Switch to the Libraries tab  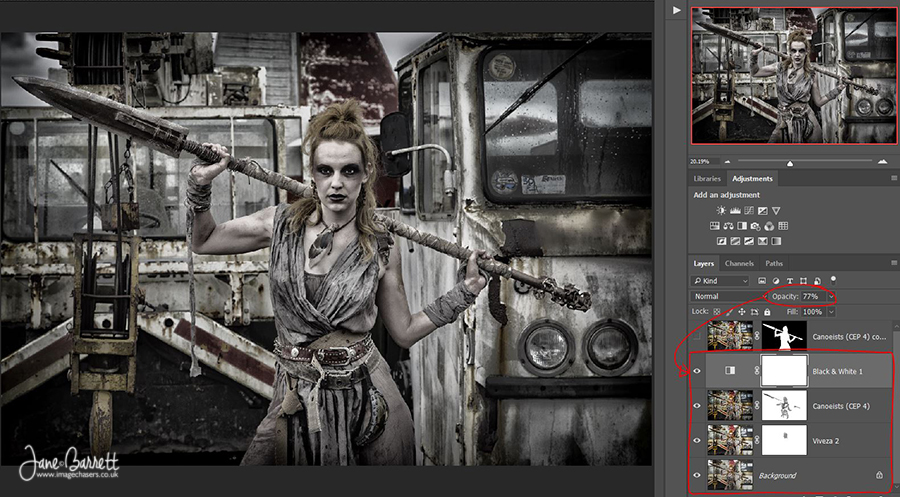[x=707, y=178]
